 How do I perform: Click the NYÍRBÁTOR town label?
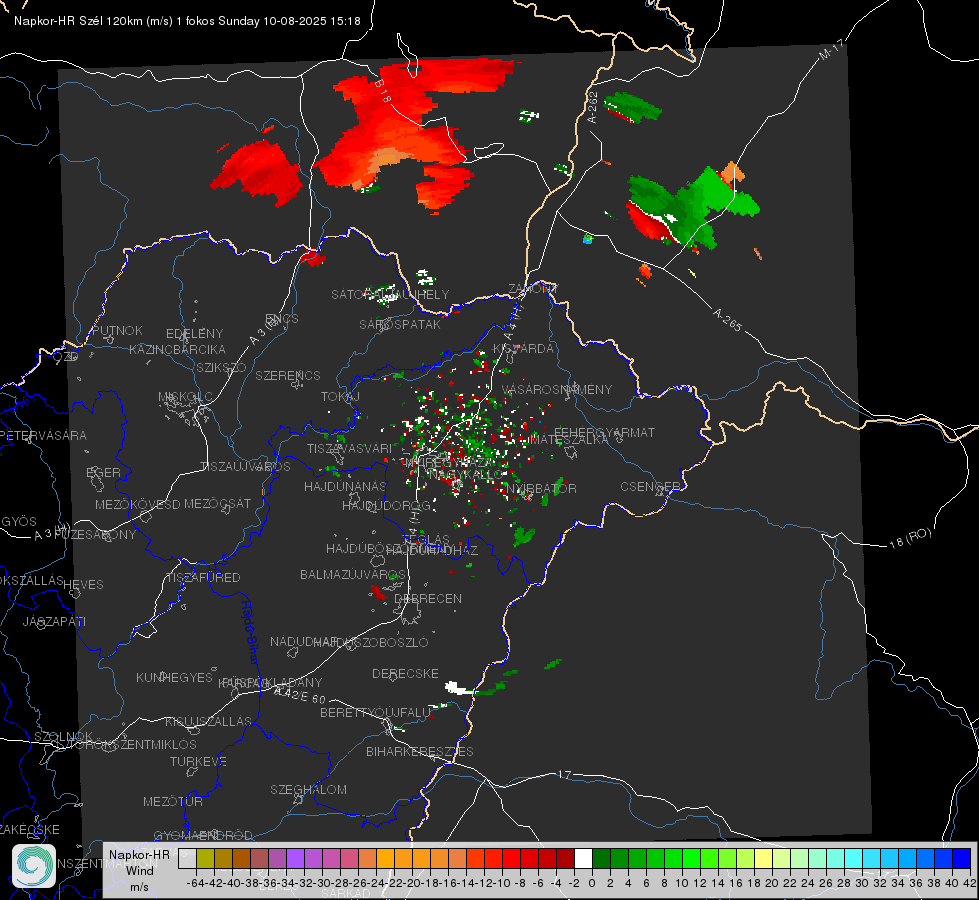(541, 488)
